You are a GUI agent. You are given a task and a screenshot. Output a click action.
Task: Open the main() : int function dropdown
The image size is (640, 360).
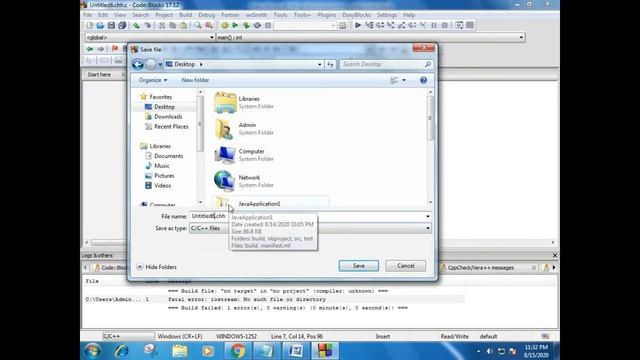(521, 37)
